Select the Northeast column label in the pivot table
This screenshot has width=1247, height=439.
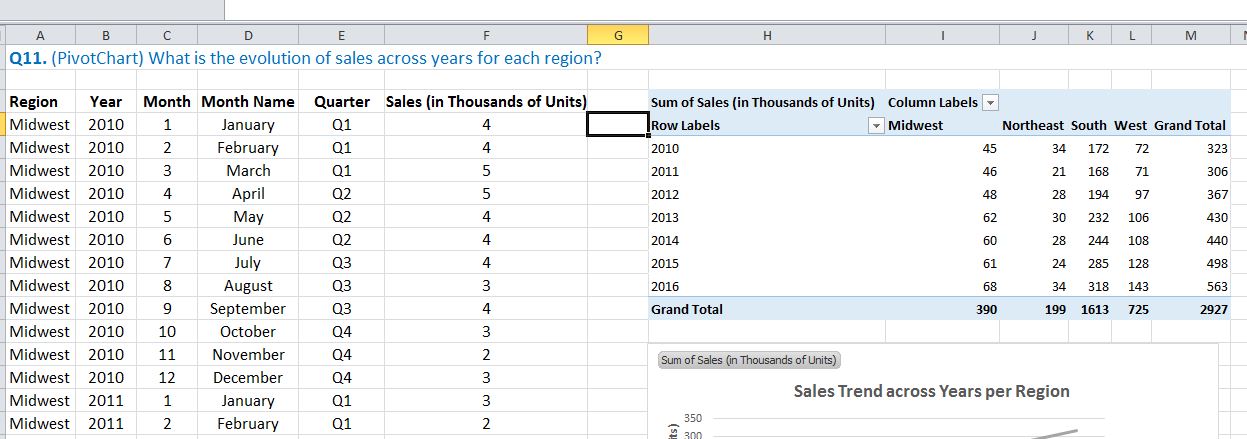1032,125
